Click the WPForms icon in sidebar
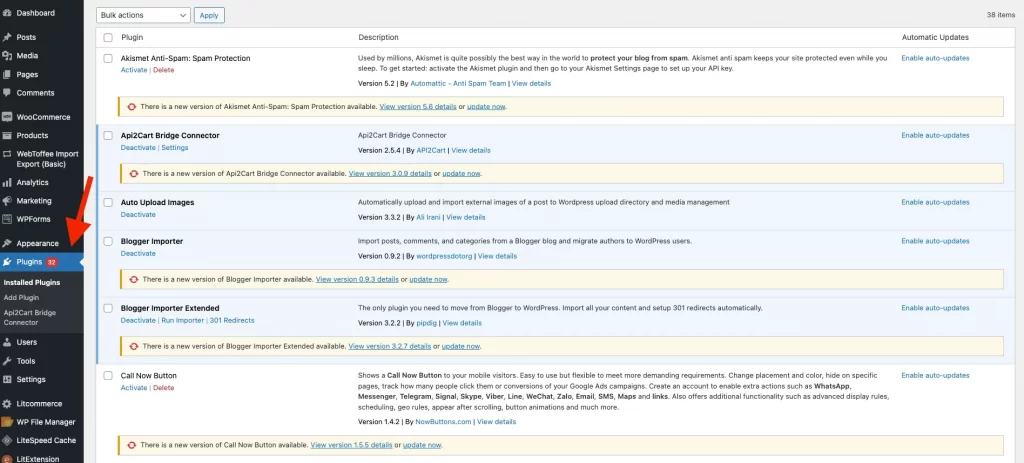1024x463 pixels. [7, 219]
